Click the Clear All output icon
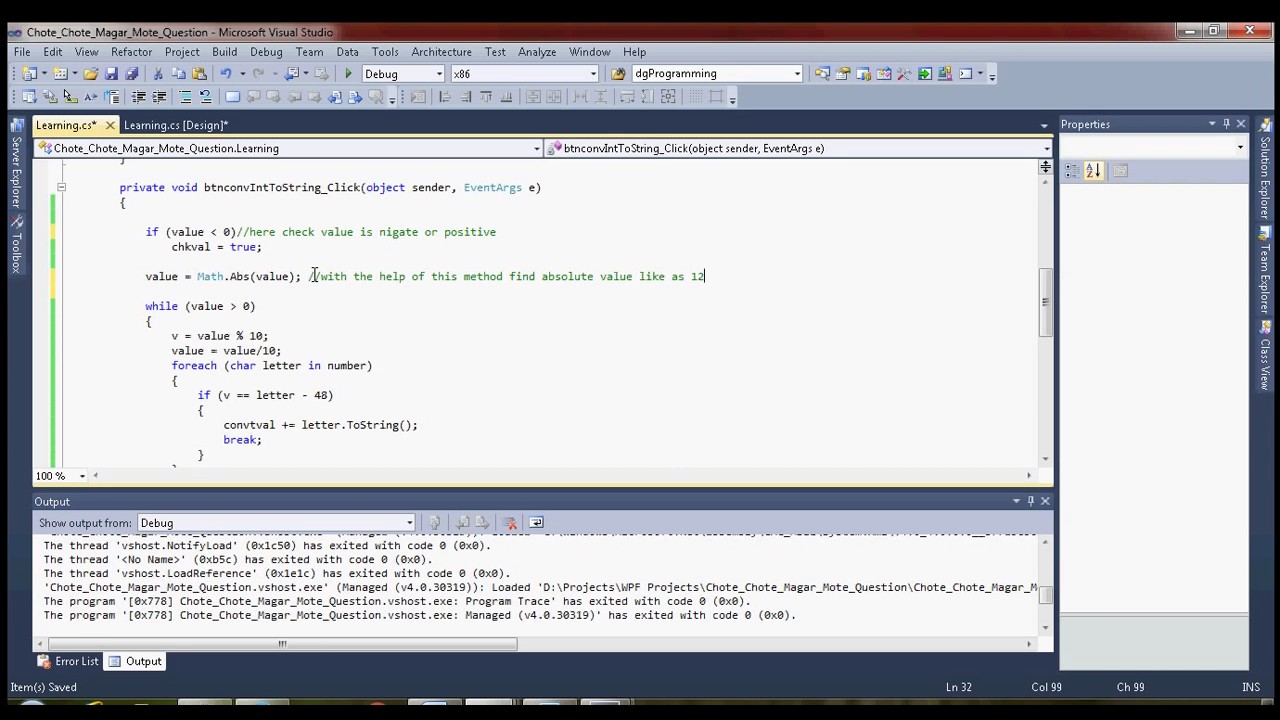 510,522
